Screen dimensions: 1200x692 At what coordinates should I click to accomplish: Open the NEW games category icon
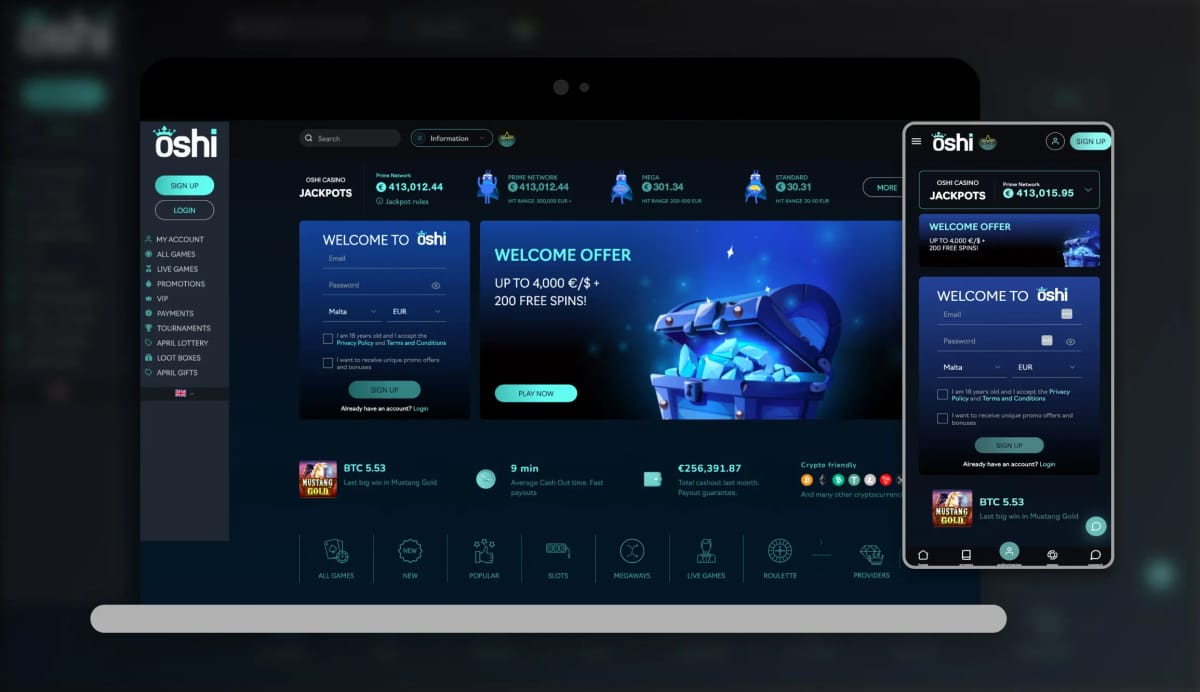coord(409,550)
